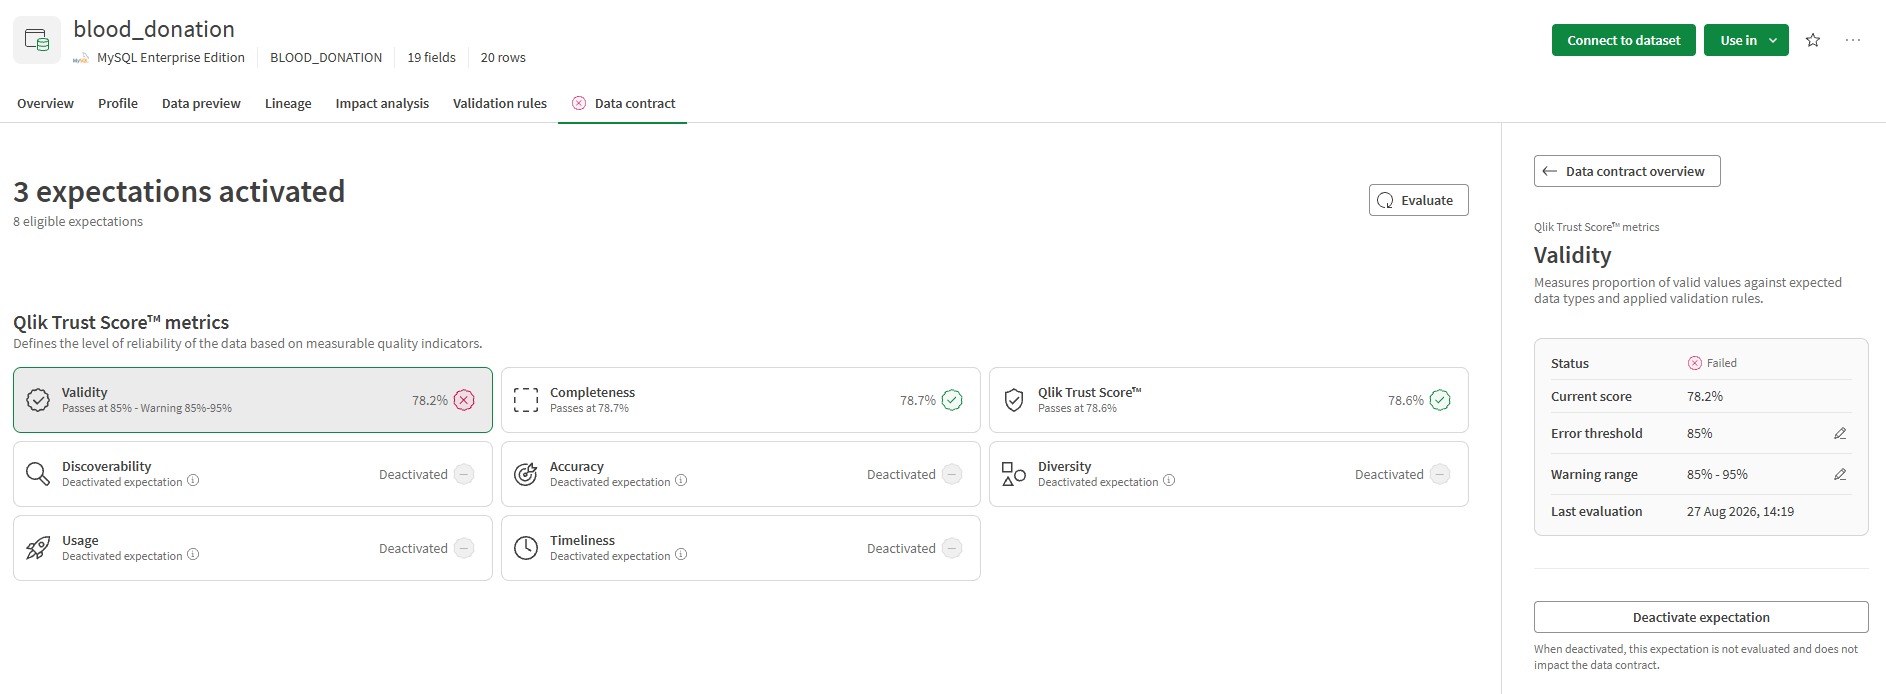Open the Usage expectation card
This screenshot has height=694, width=1886.
tap(253, 548)
